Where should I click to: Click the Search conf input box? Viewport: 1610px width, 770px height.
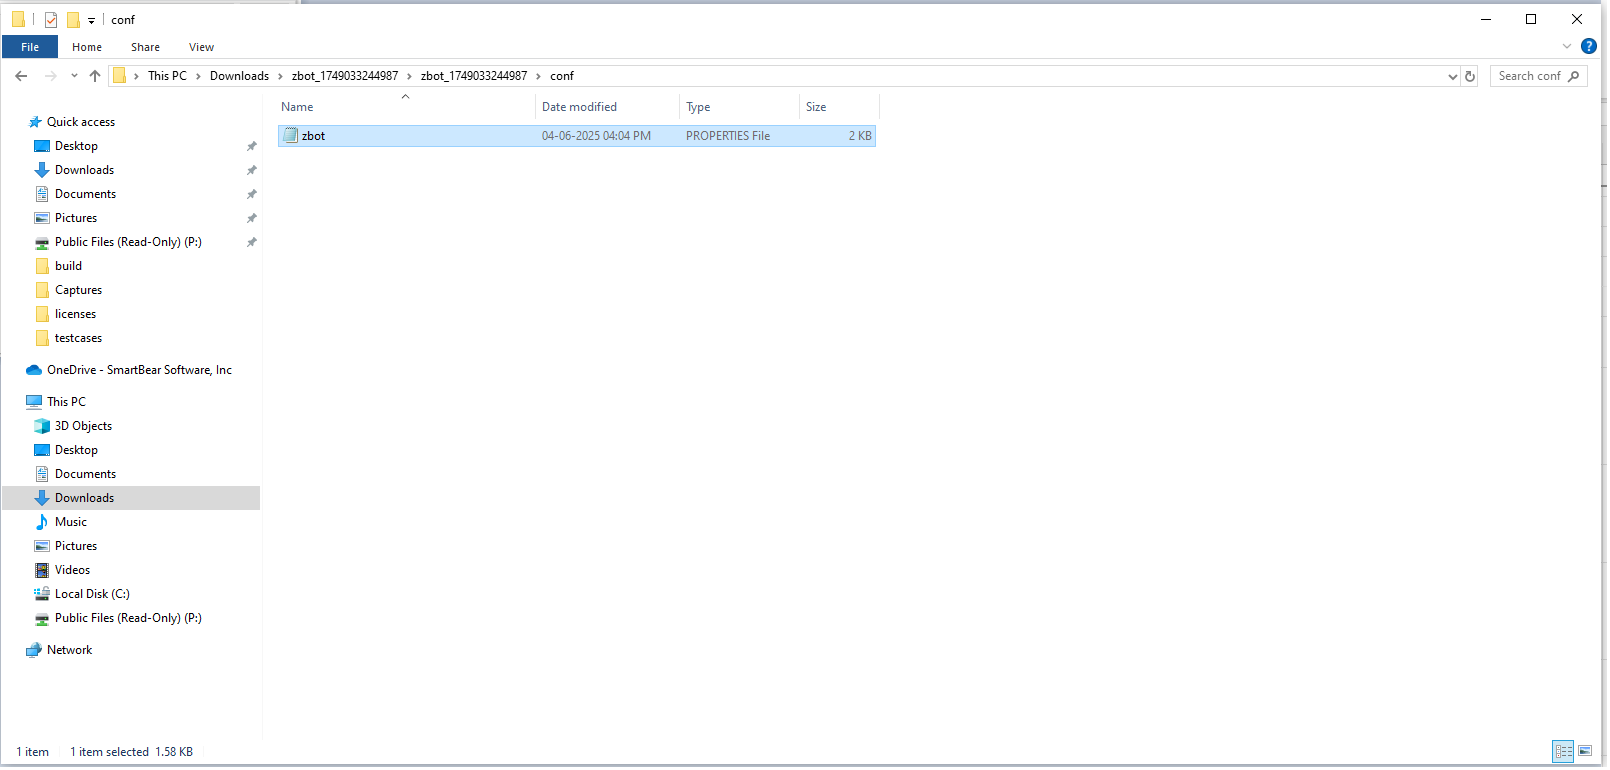pyautogui.click(x=1530, y=76)
